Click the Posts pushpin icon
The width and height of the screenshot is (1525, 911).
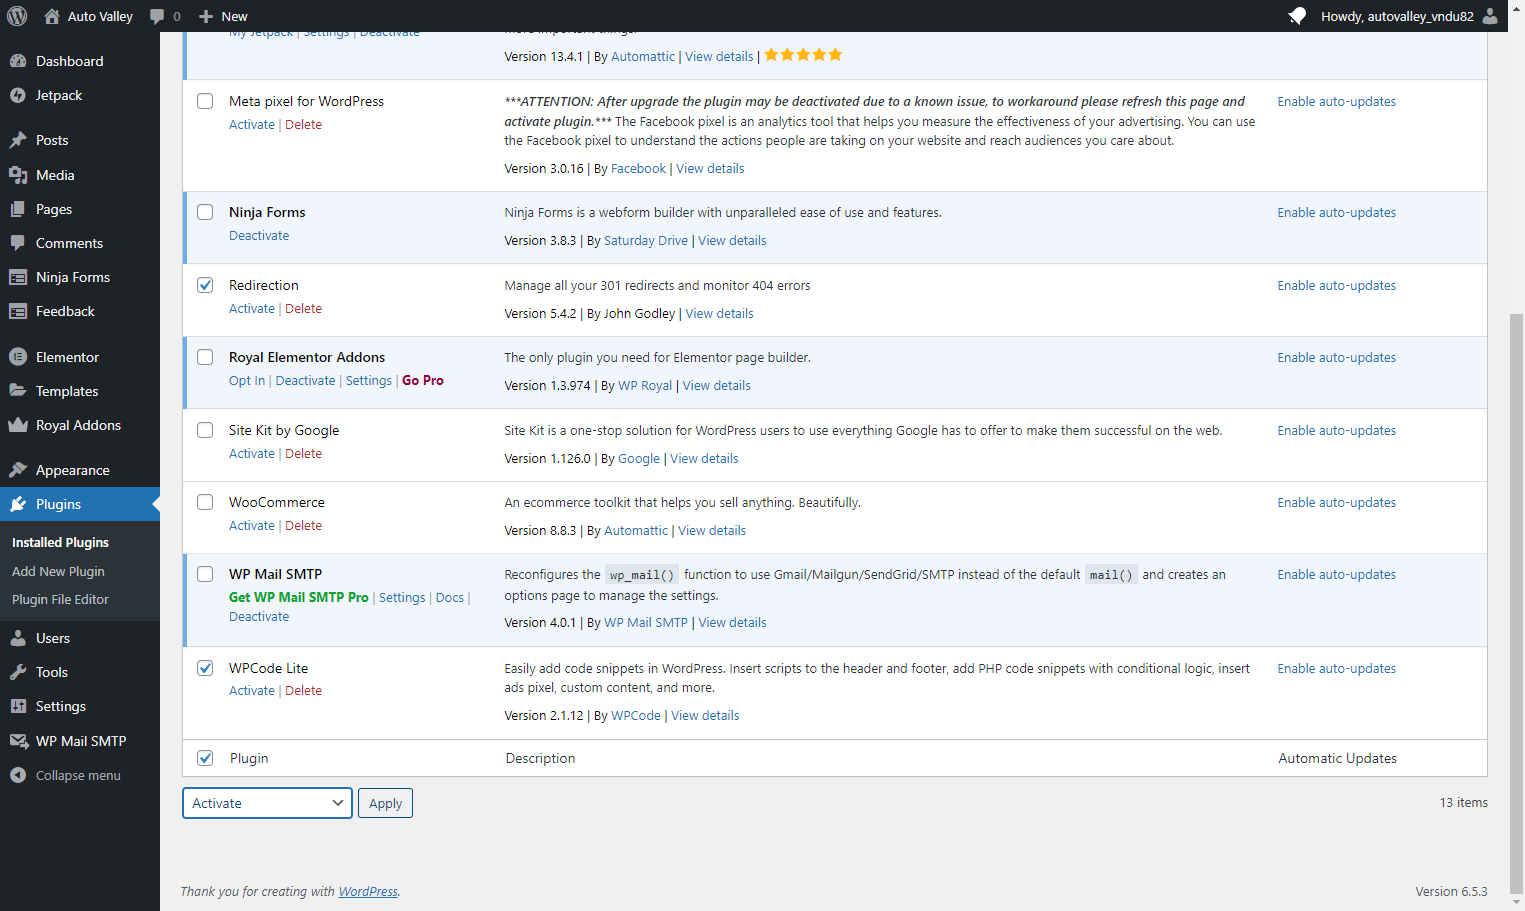pyautogui.click(x=18, y=140)
